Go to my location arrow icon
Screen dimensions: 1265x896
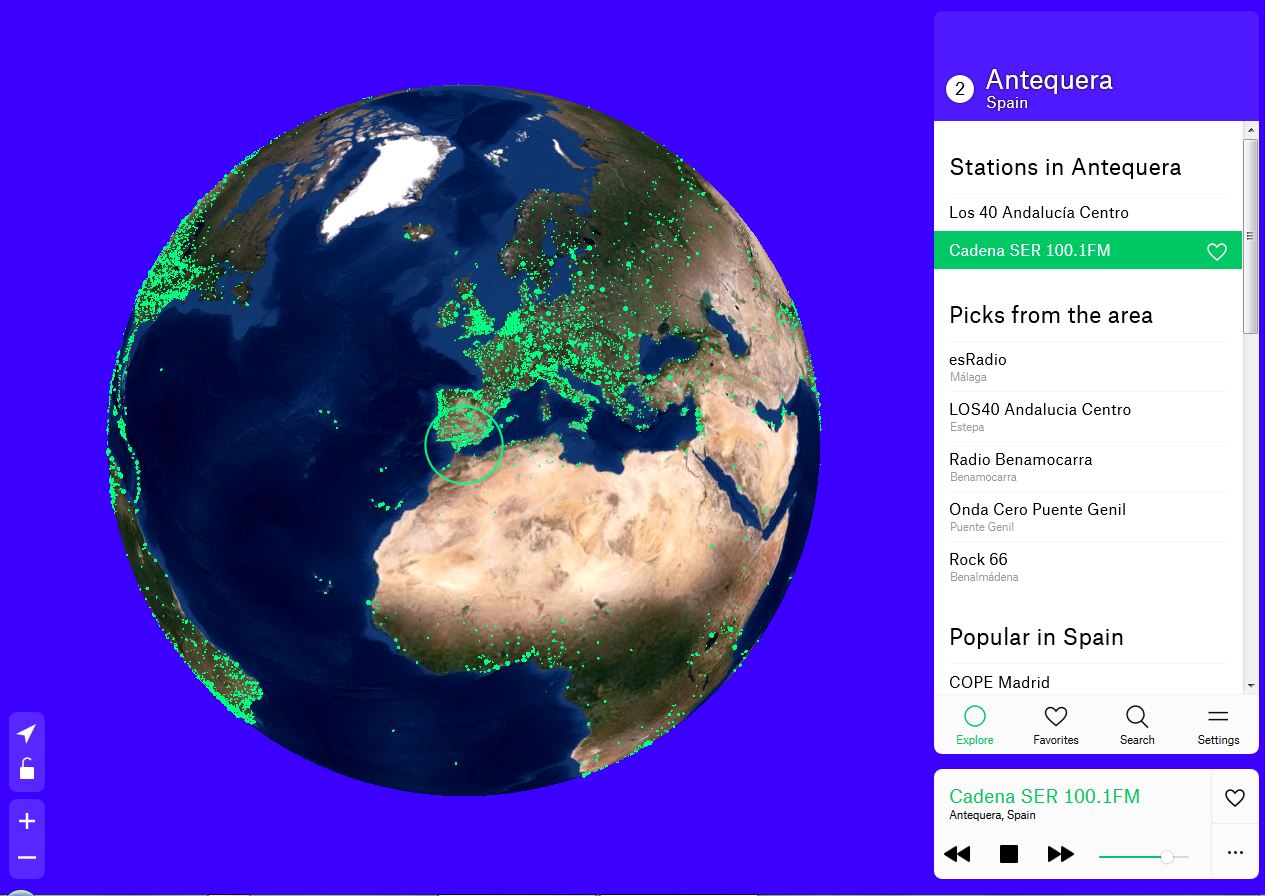click(27, 734)
